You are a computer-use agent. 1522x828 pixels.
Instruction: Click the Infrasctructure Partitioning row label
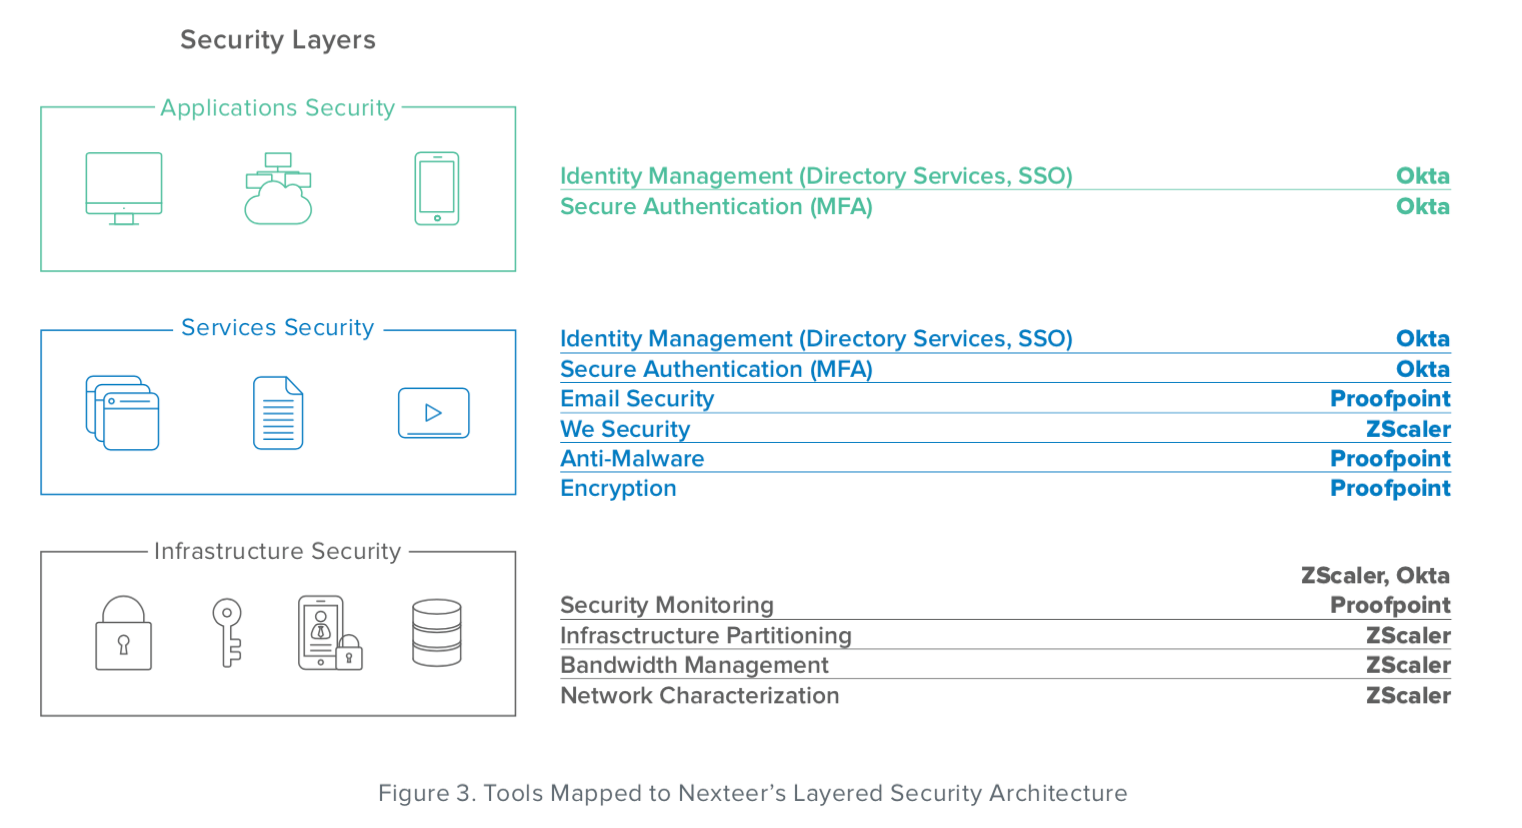(706, 635)
